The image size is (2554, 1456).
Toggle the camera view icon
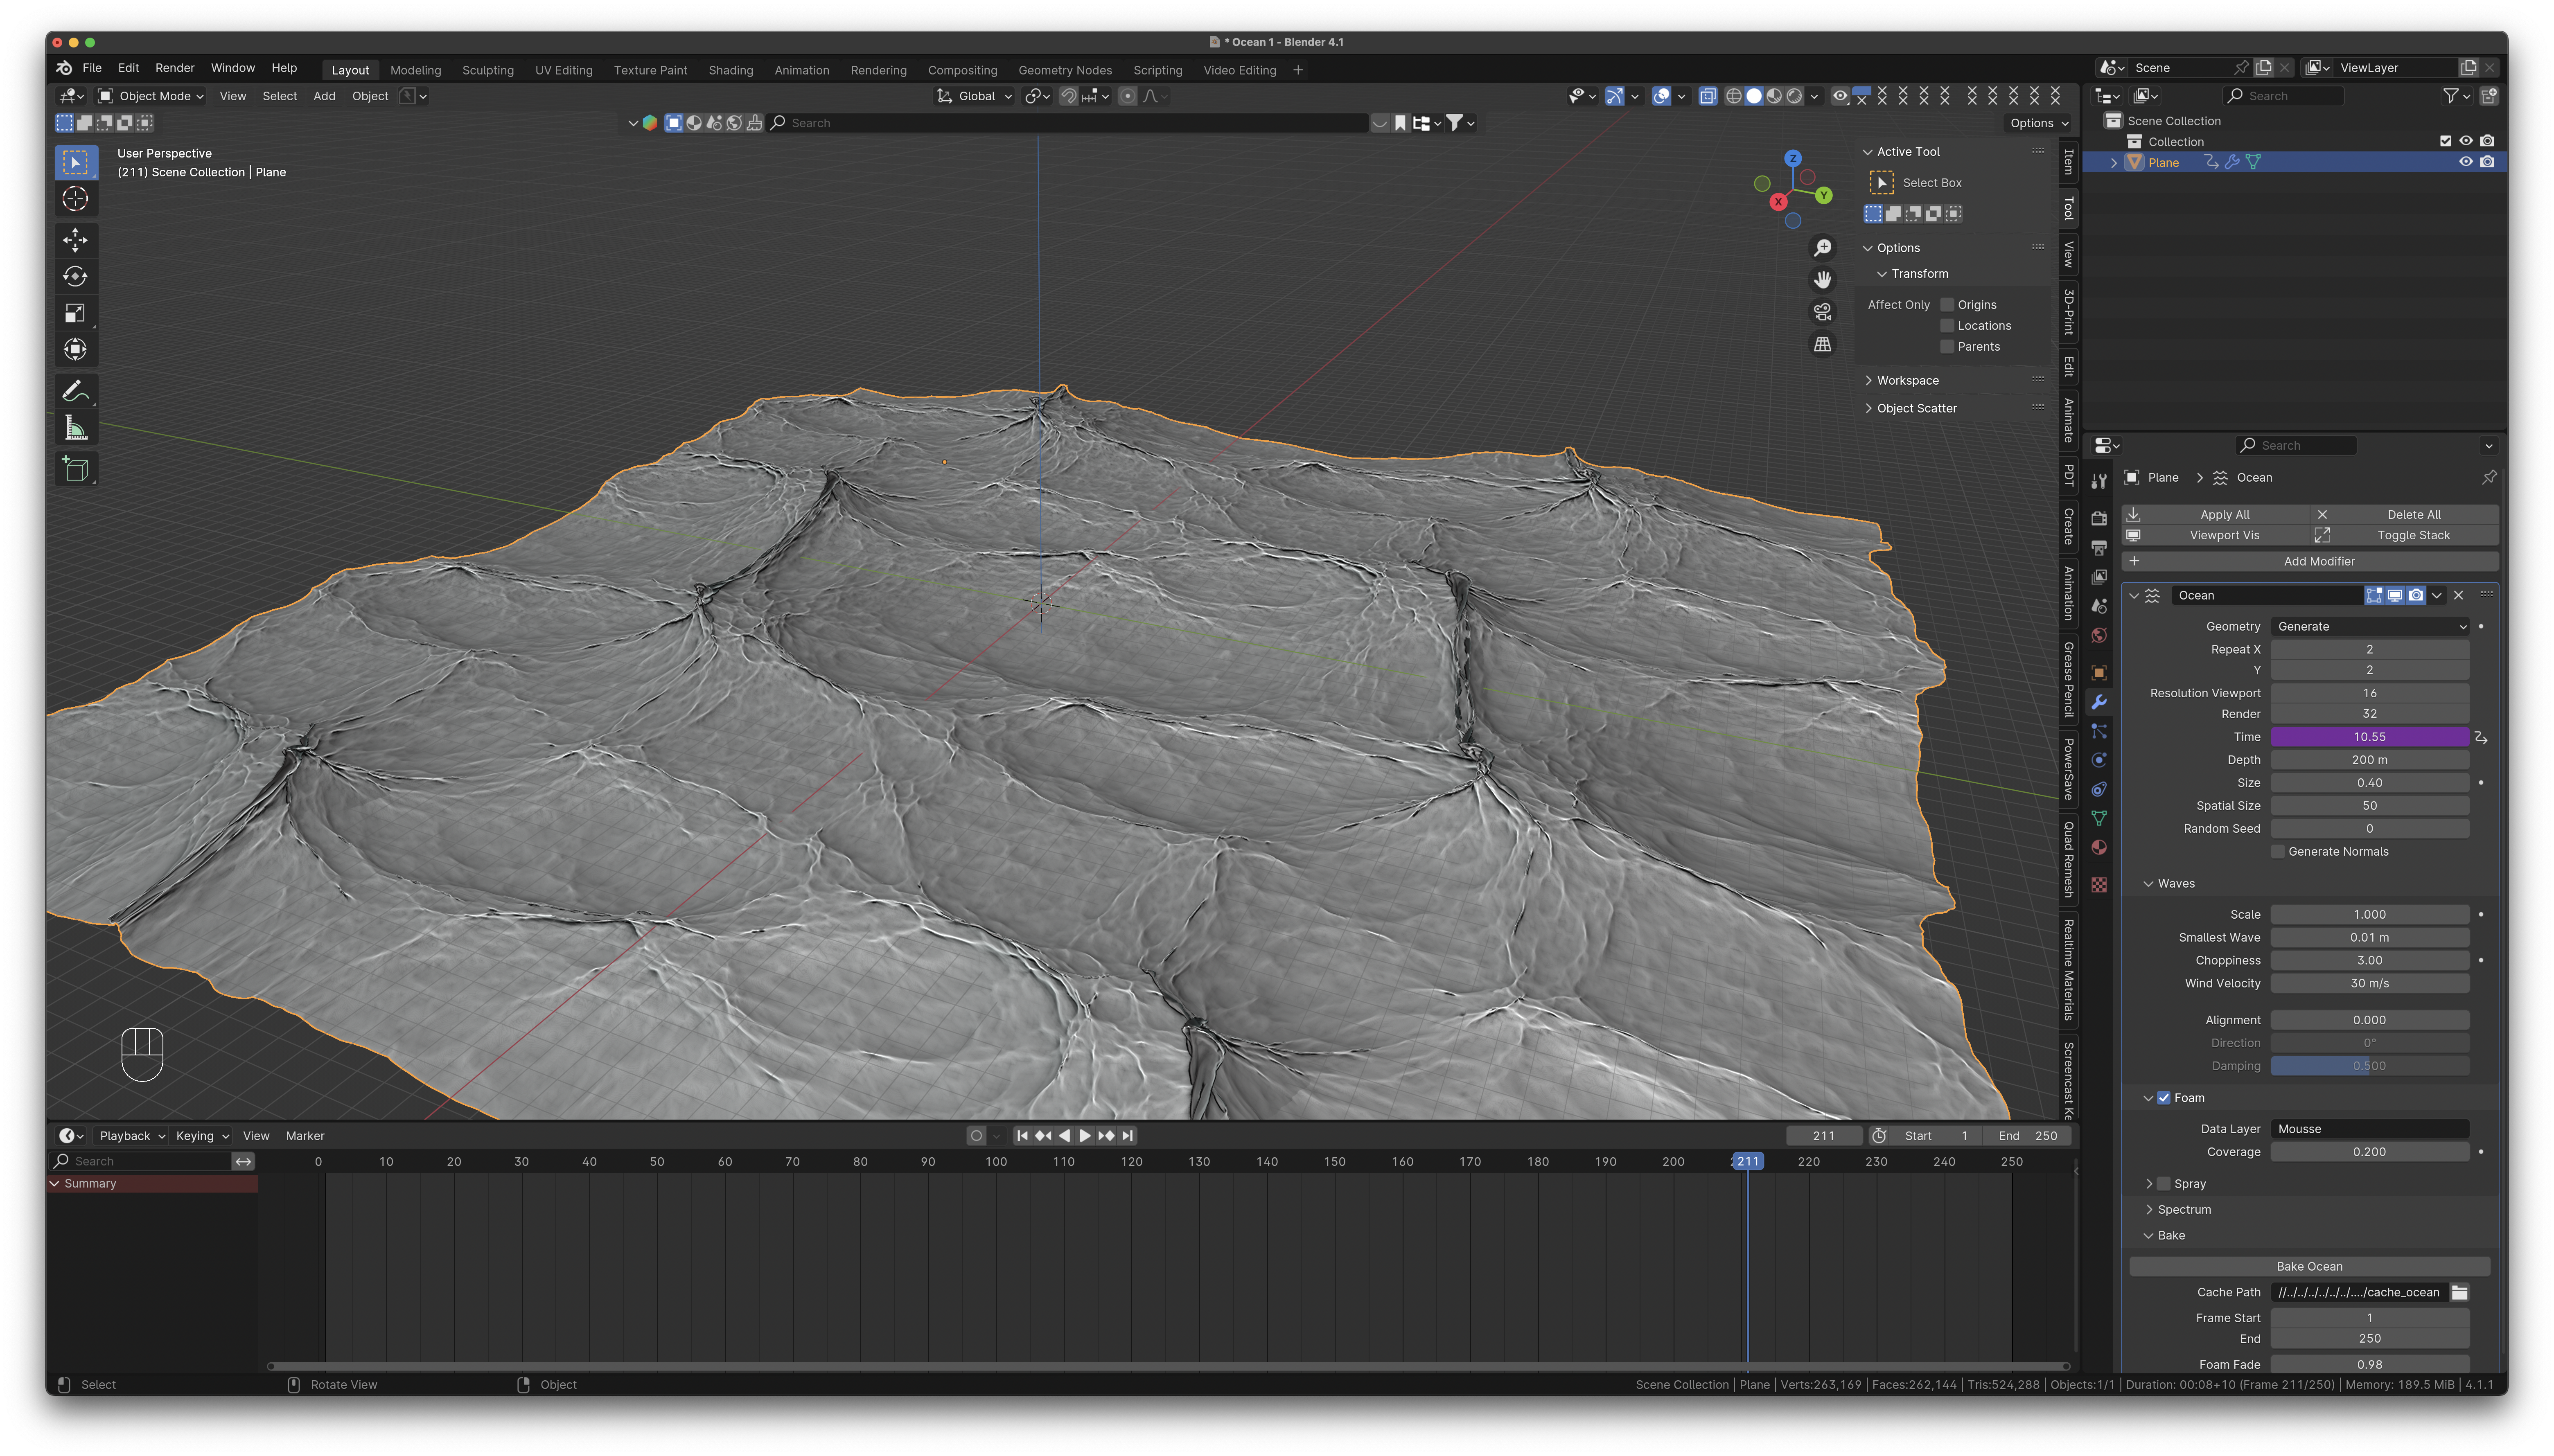1823,312
